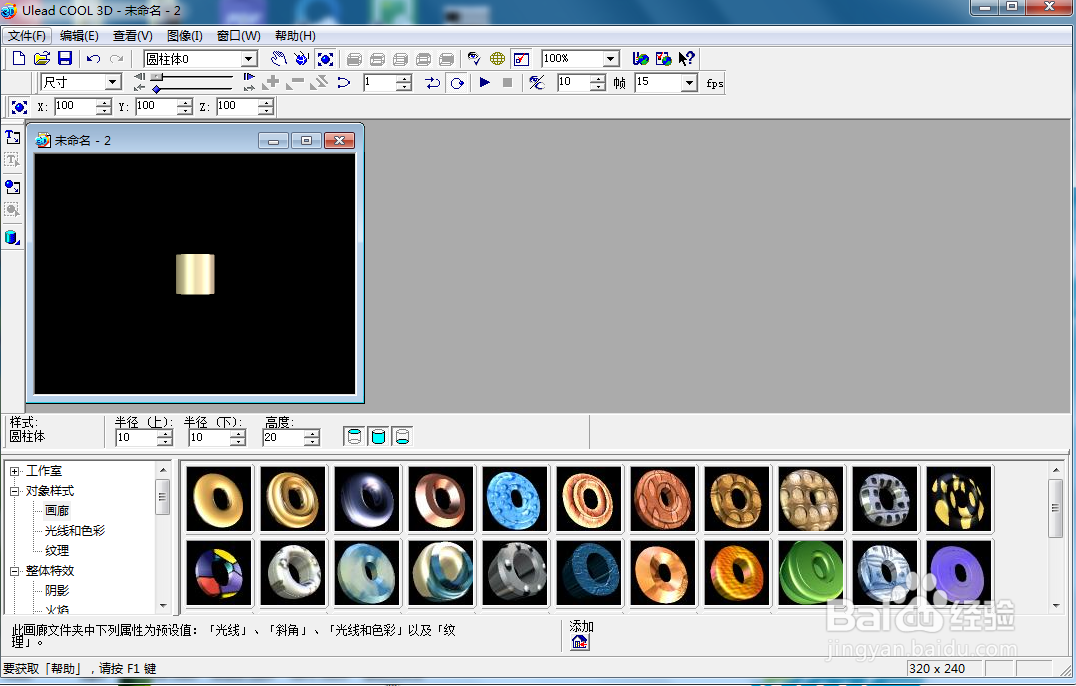The width and height of the screenshot is (1076, 686).
Task: Select 阴影 in the tree
Action: pos(57,591)
